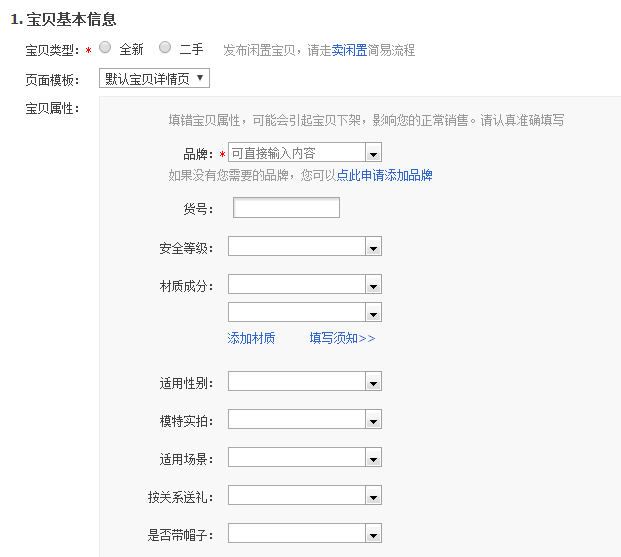Expand the 按关系送礼 dropdown arrow
This screenshot has width=621, height=557.
pyautogui.click(x=373, y=496)
